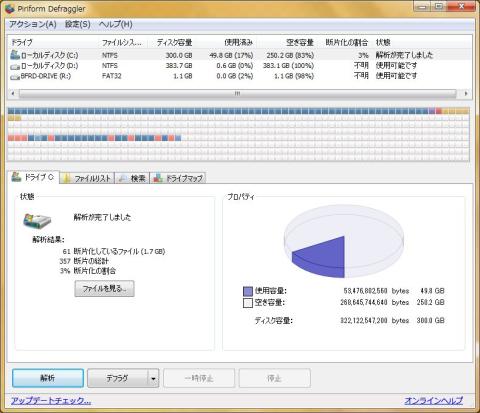Sort by the ファイルシス... column header
The image size is (480, 413).
(122, 42)
